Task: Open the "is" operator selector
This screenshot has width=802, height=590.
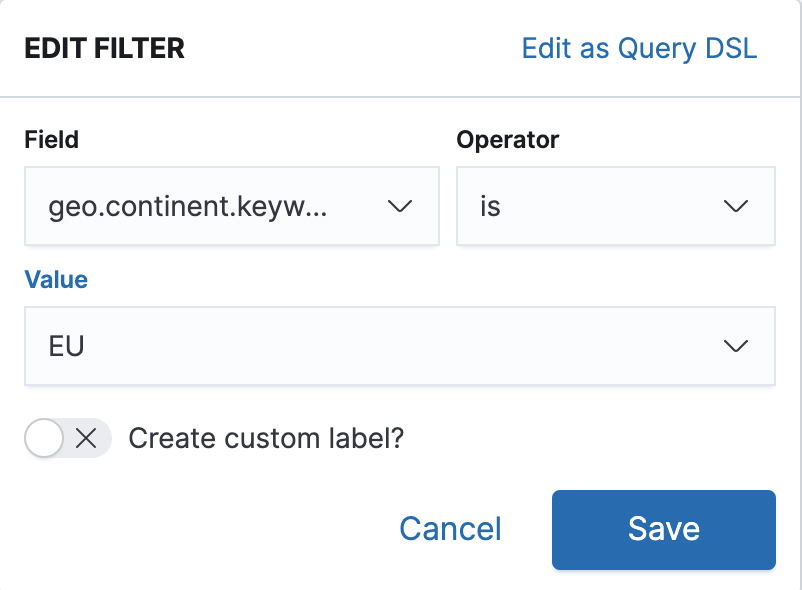Action: (x=600, y=206)
